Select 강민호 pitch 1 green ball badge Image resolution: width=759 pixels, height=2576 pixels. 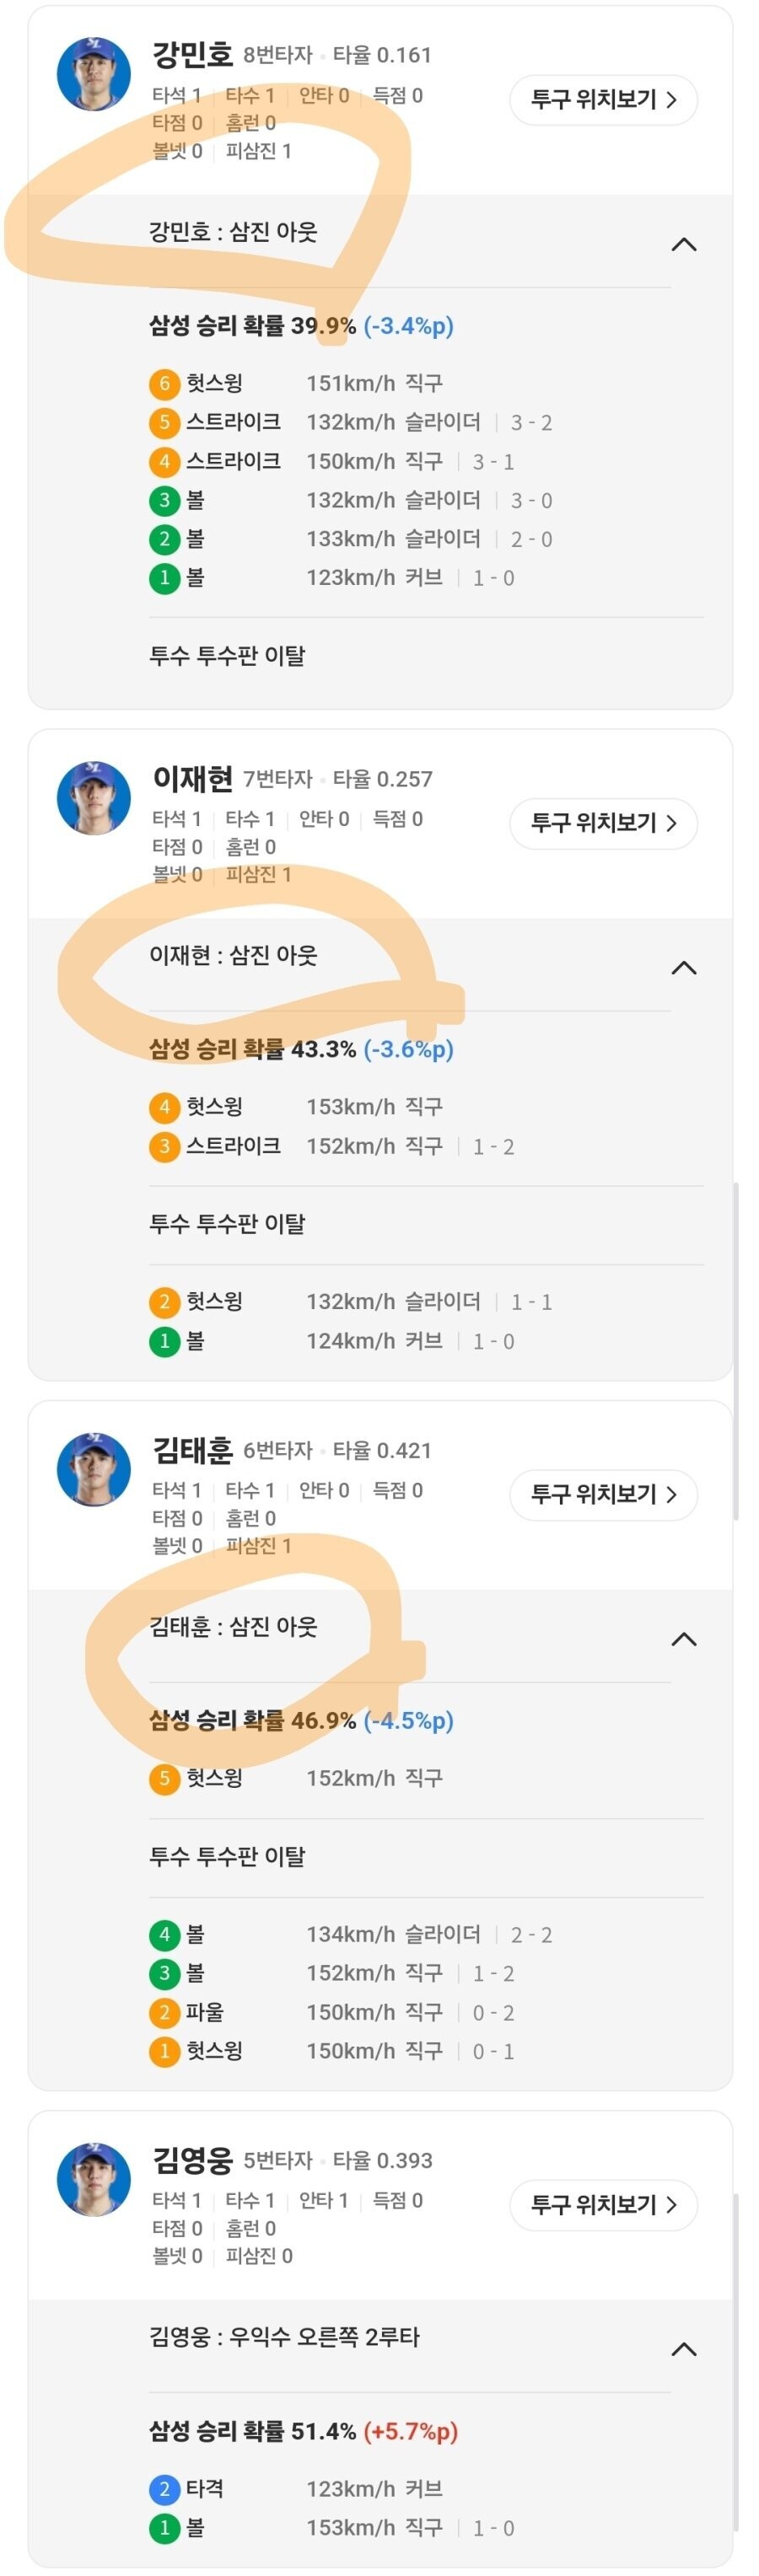[164, 578]
